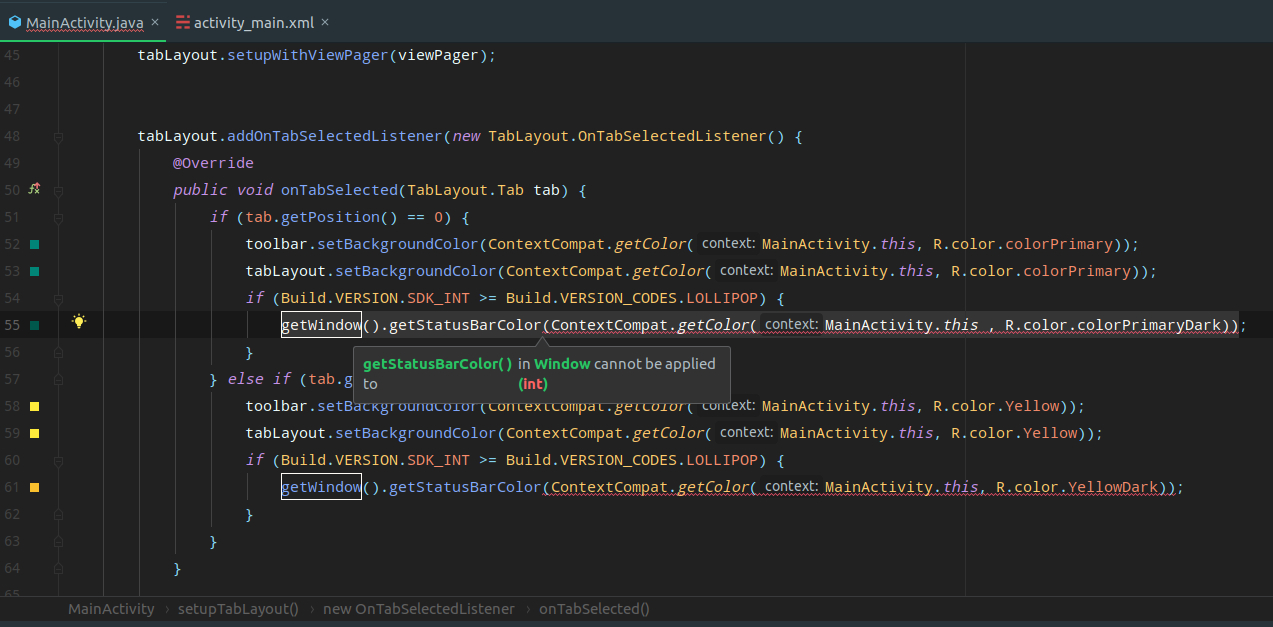The image size is (1273, 627).
Task: Click getStatusBarColor() in the error tooltip
Action: 438,364
